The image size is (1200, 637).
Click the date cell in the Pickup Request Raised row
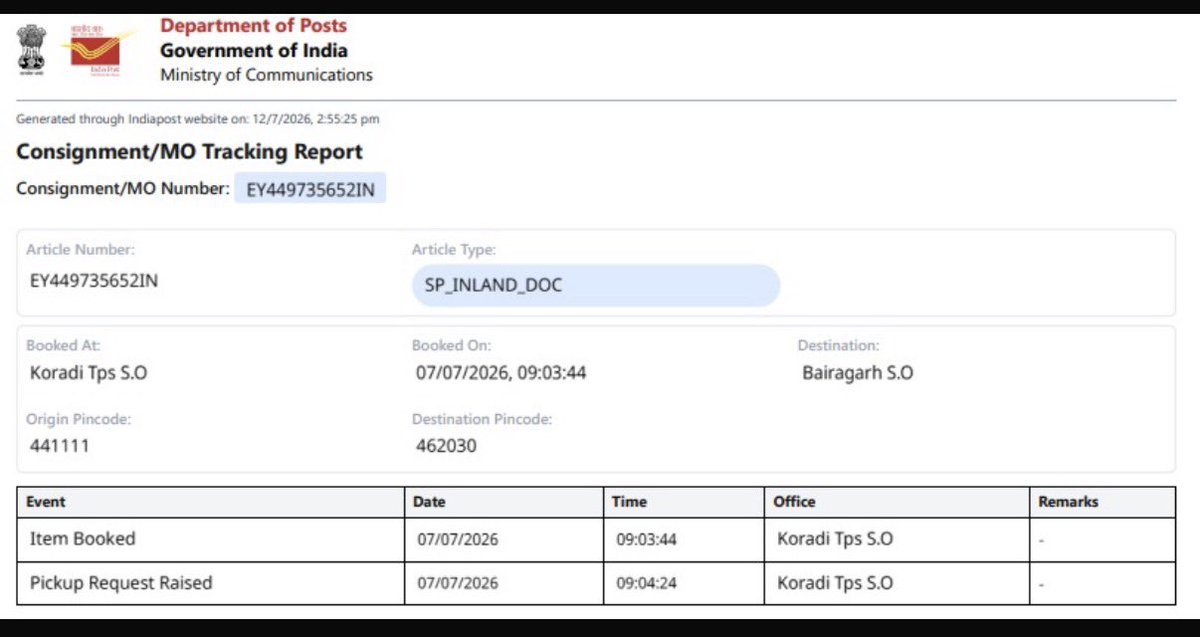click(x=504, y=583)
